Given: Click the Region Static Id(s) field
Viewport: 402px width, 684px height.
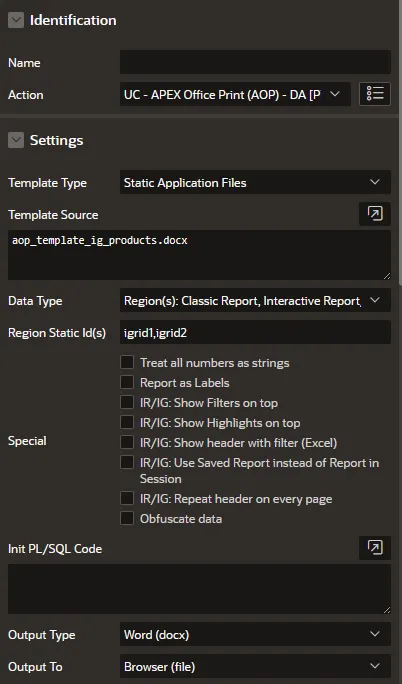Looking at the screenshot, I should (x=255, y=332).
